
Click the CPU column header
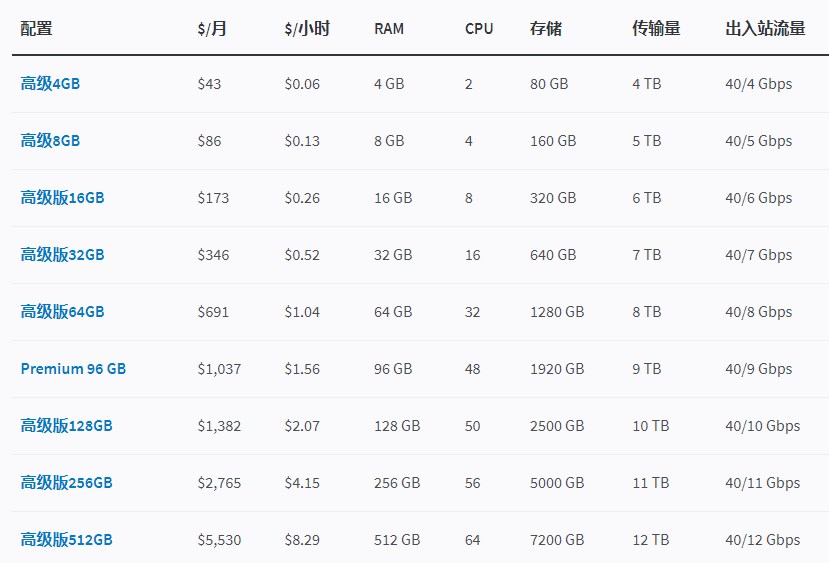click(479, 28)
